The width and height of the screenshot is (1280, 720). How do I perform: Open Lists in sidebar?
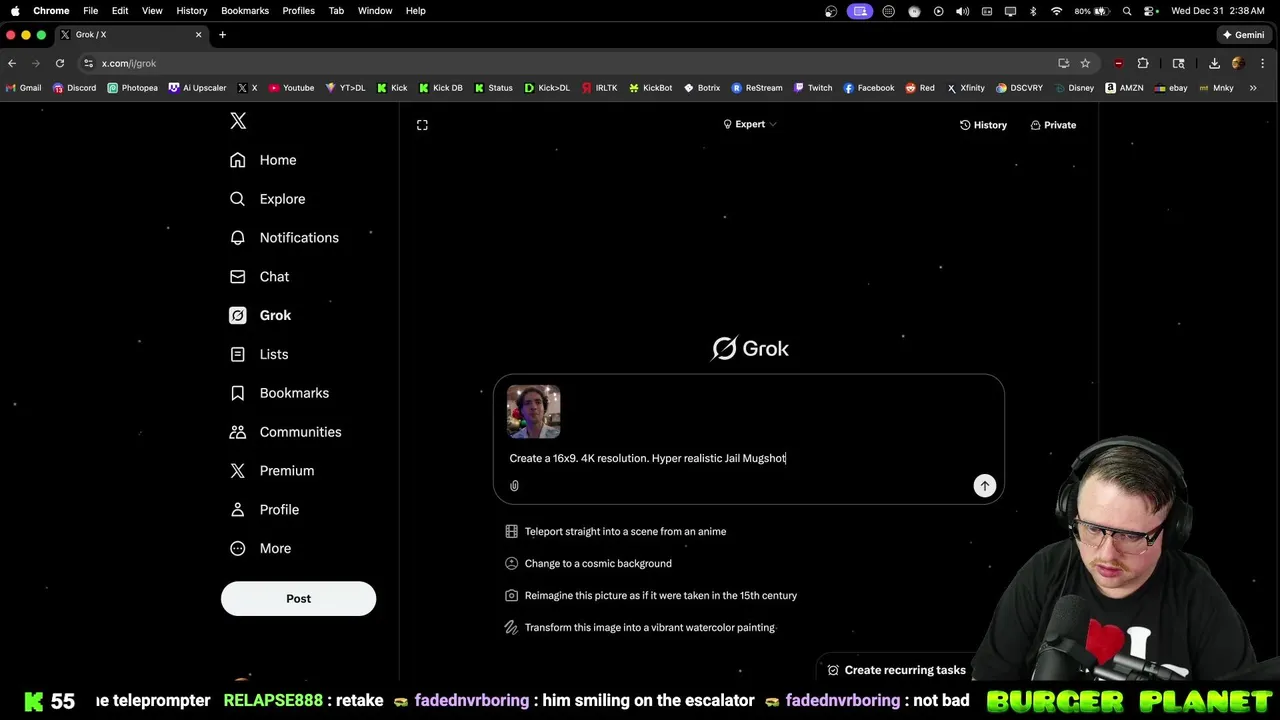[259, 355]
